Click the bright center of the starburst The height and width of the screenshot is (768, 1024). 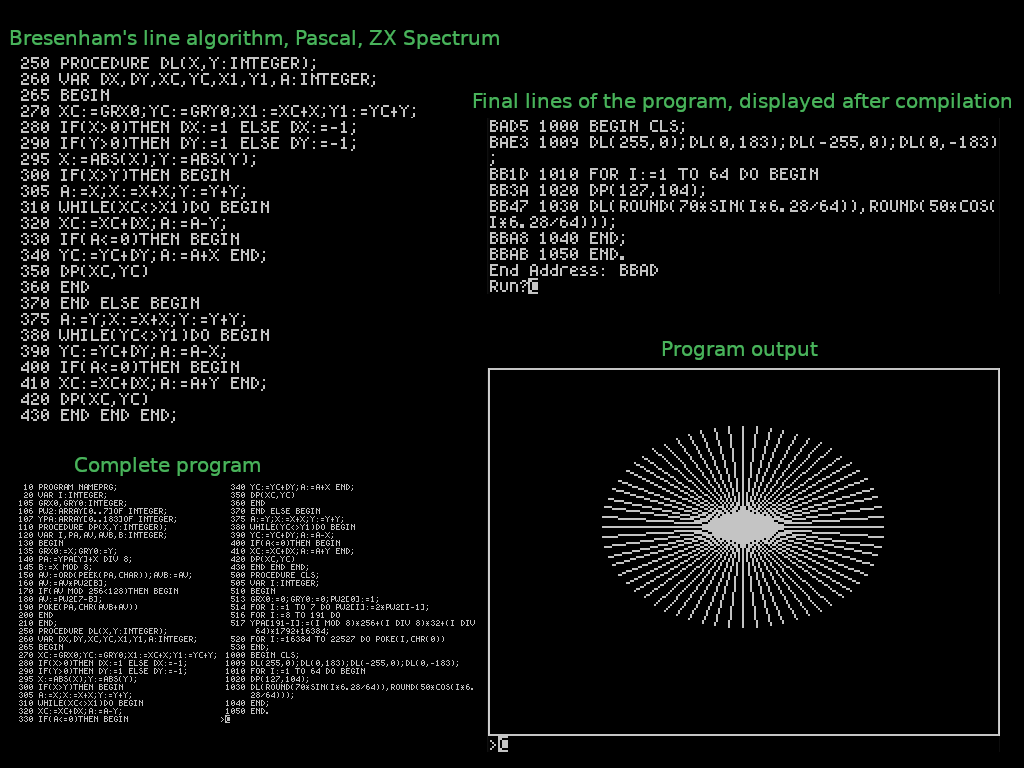pyautogui.click(x=743, y=525)
